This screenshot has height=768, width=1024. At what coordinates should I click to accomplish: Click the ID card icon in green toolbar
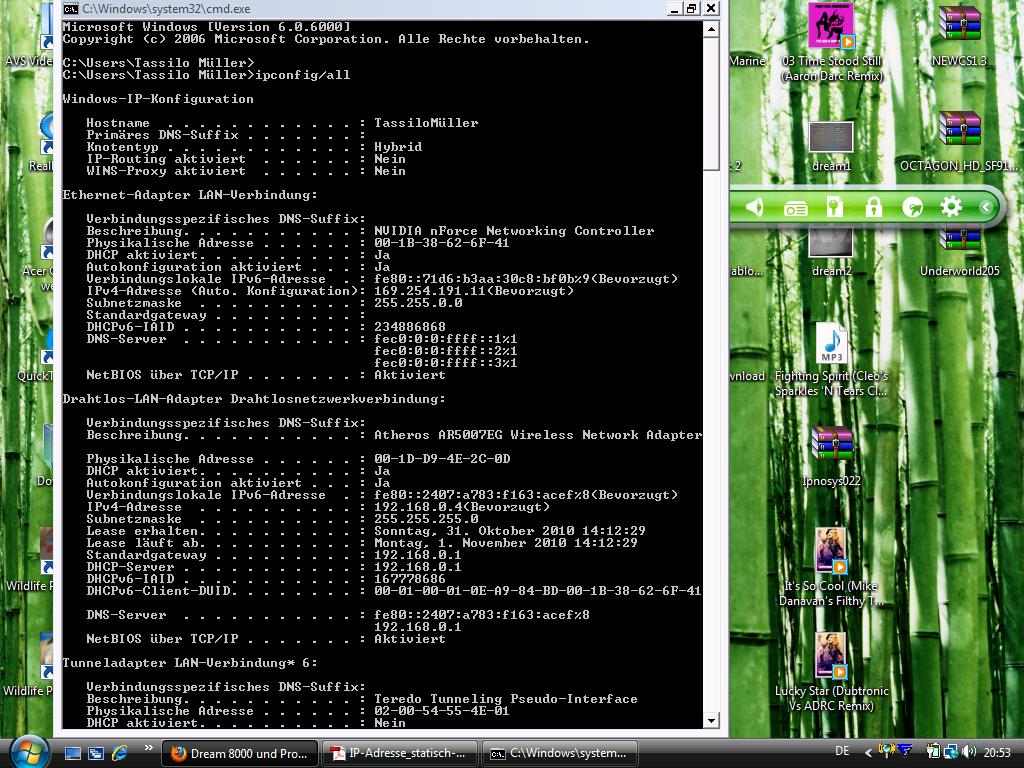(x=795, y=207)
